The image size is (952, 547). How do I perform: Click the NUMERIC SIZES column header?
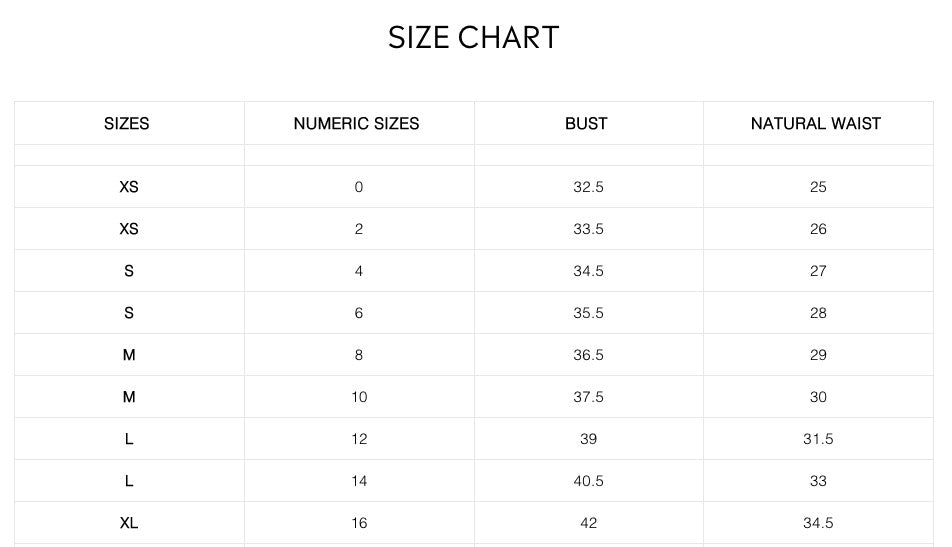pos(357,124)
